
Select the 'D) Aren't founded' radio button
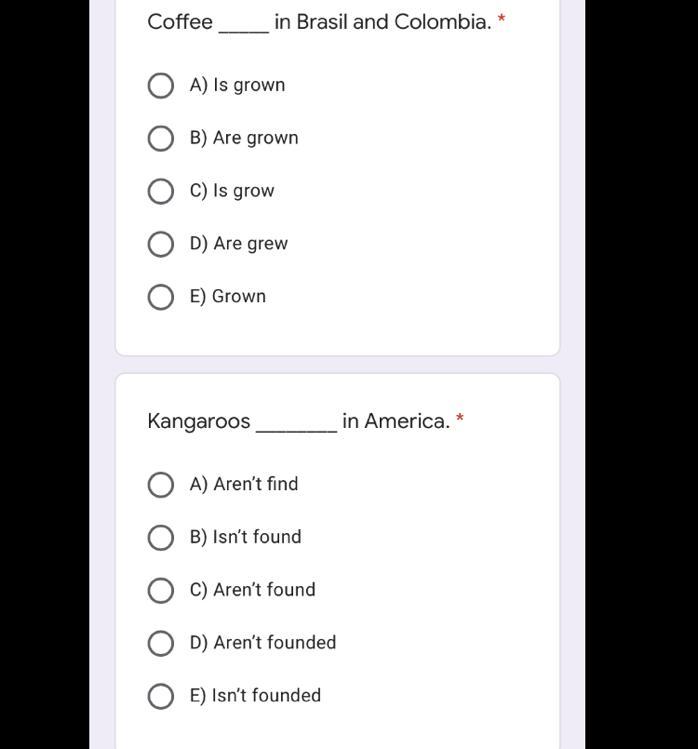(161, 643)
